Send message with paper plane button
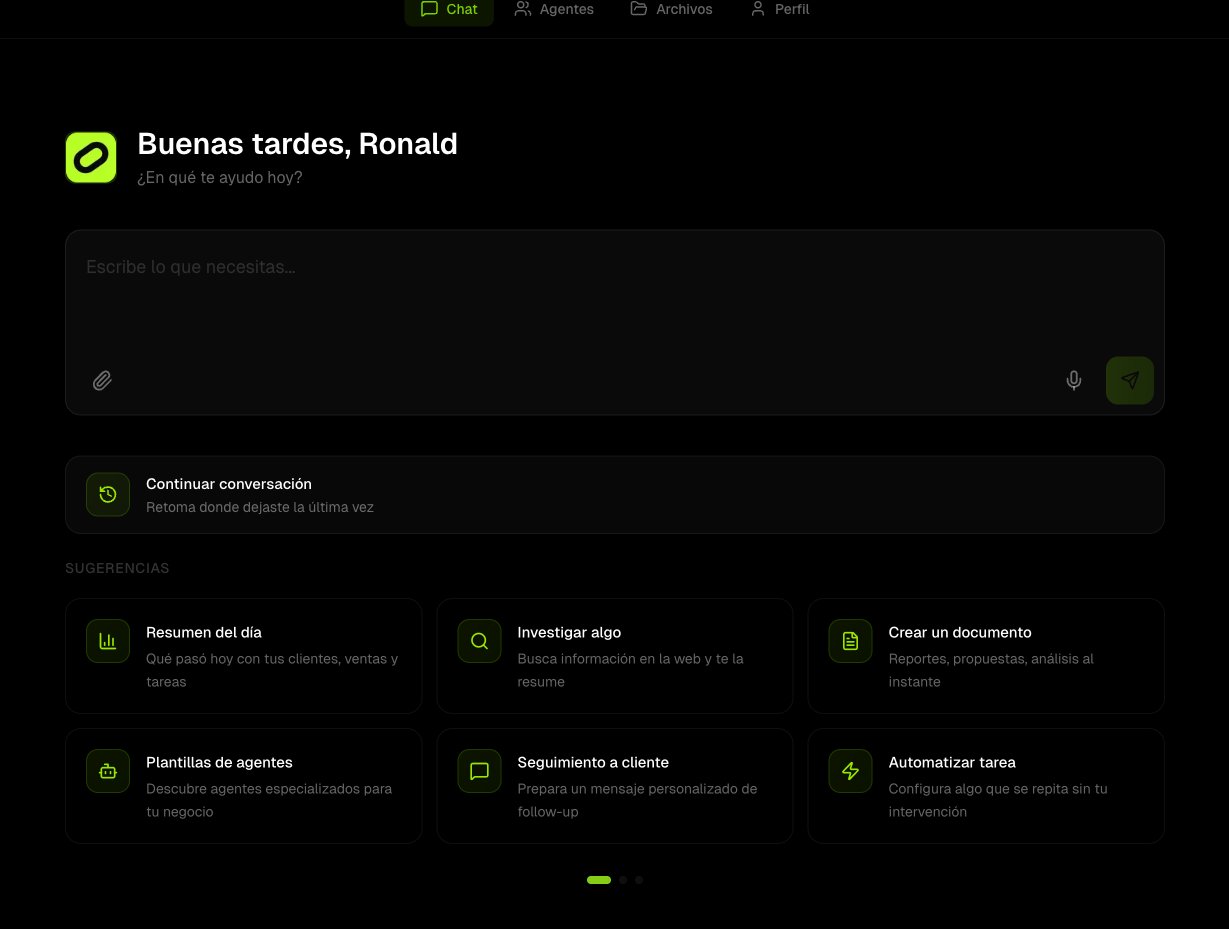Image resolution: width=1229 pixels, height=929 pixels. (x=1130, y=381)
